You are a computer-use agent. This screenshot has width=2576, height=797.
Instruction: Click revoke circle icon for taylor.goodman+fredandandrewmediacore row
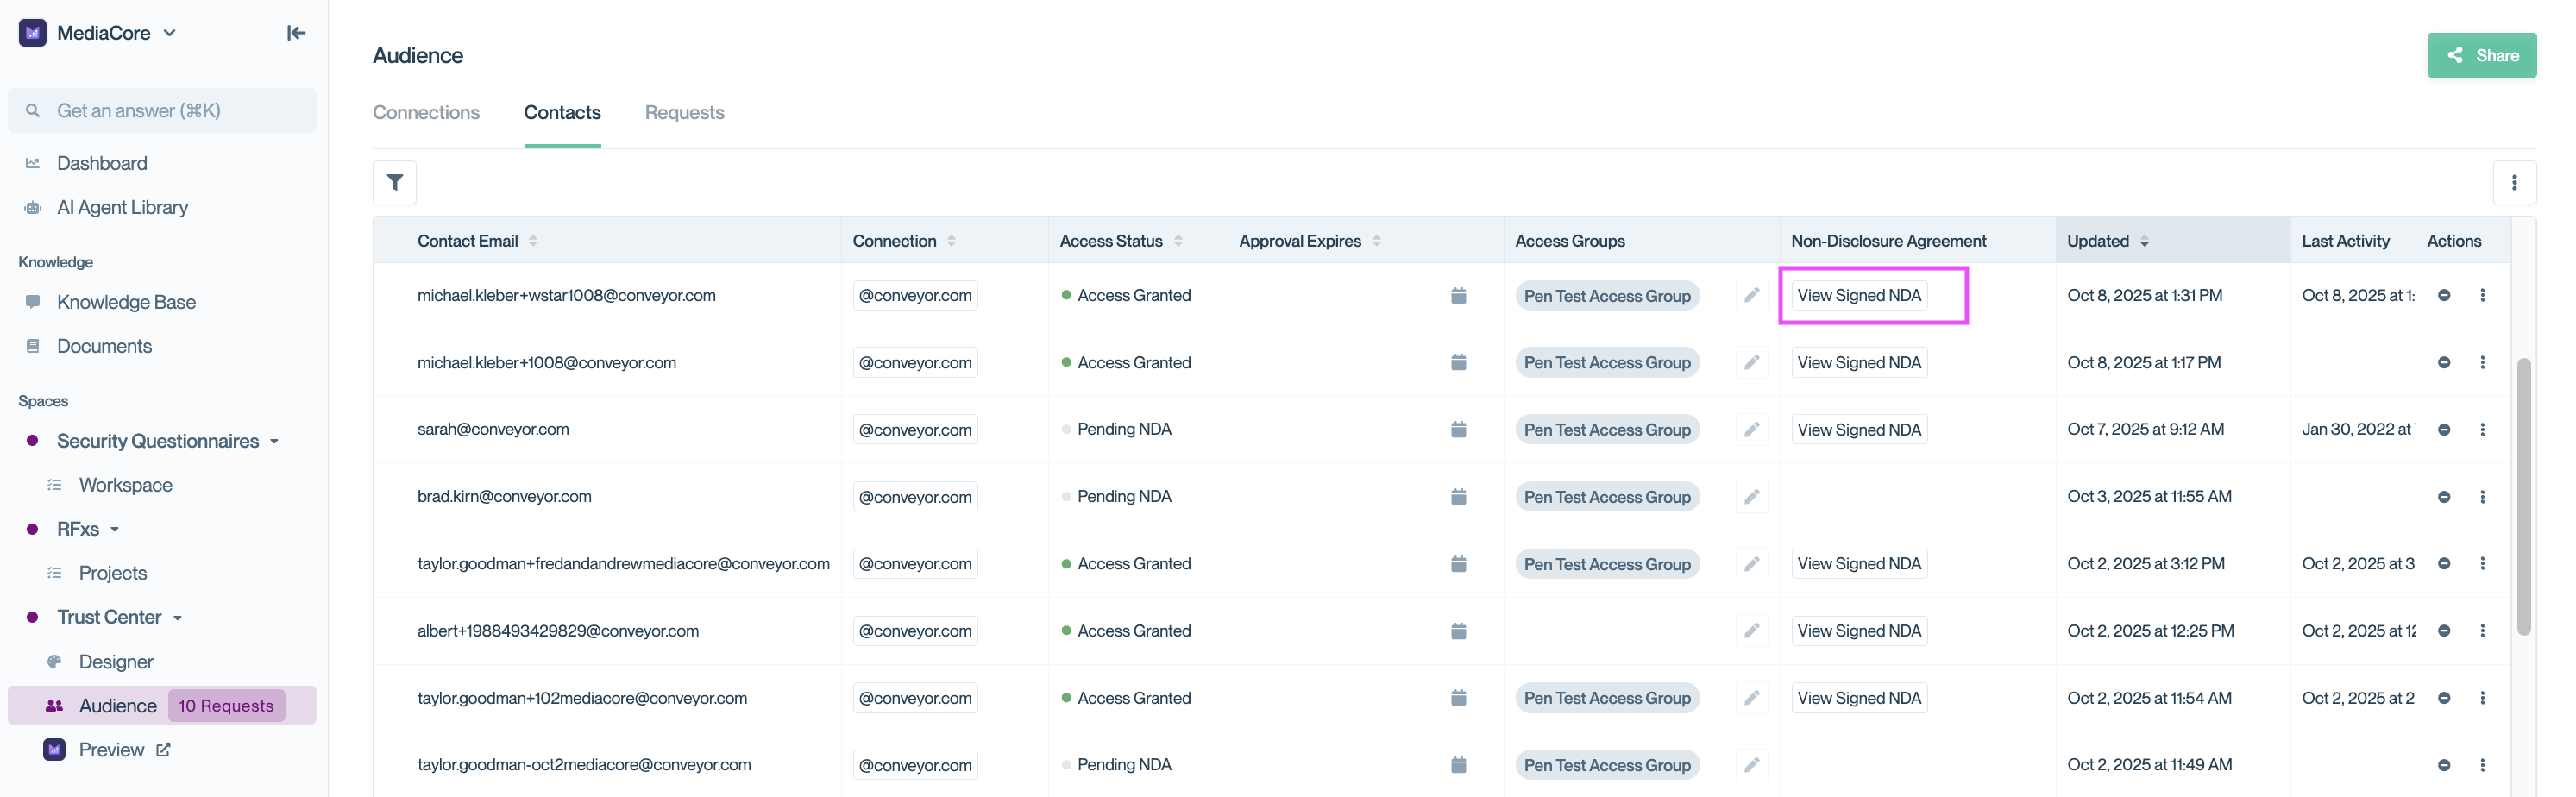coord(2443,563)
